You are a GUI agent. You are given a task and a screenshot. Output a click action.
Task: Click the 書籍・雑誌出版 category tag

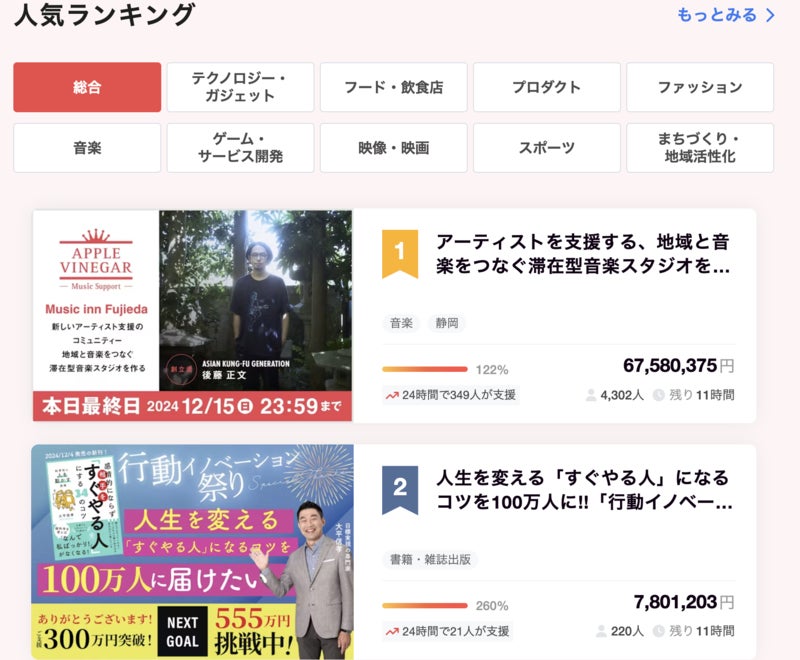(x=430, y=560)
